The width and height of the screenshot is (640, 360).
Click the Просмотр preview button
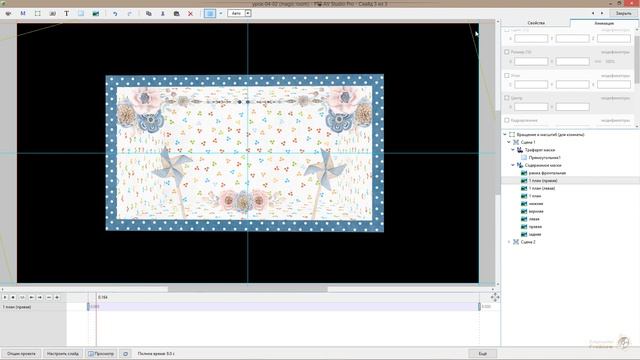(x=101, y=353)
